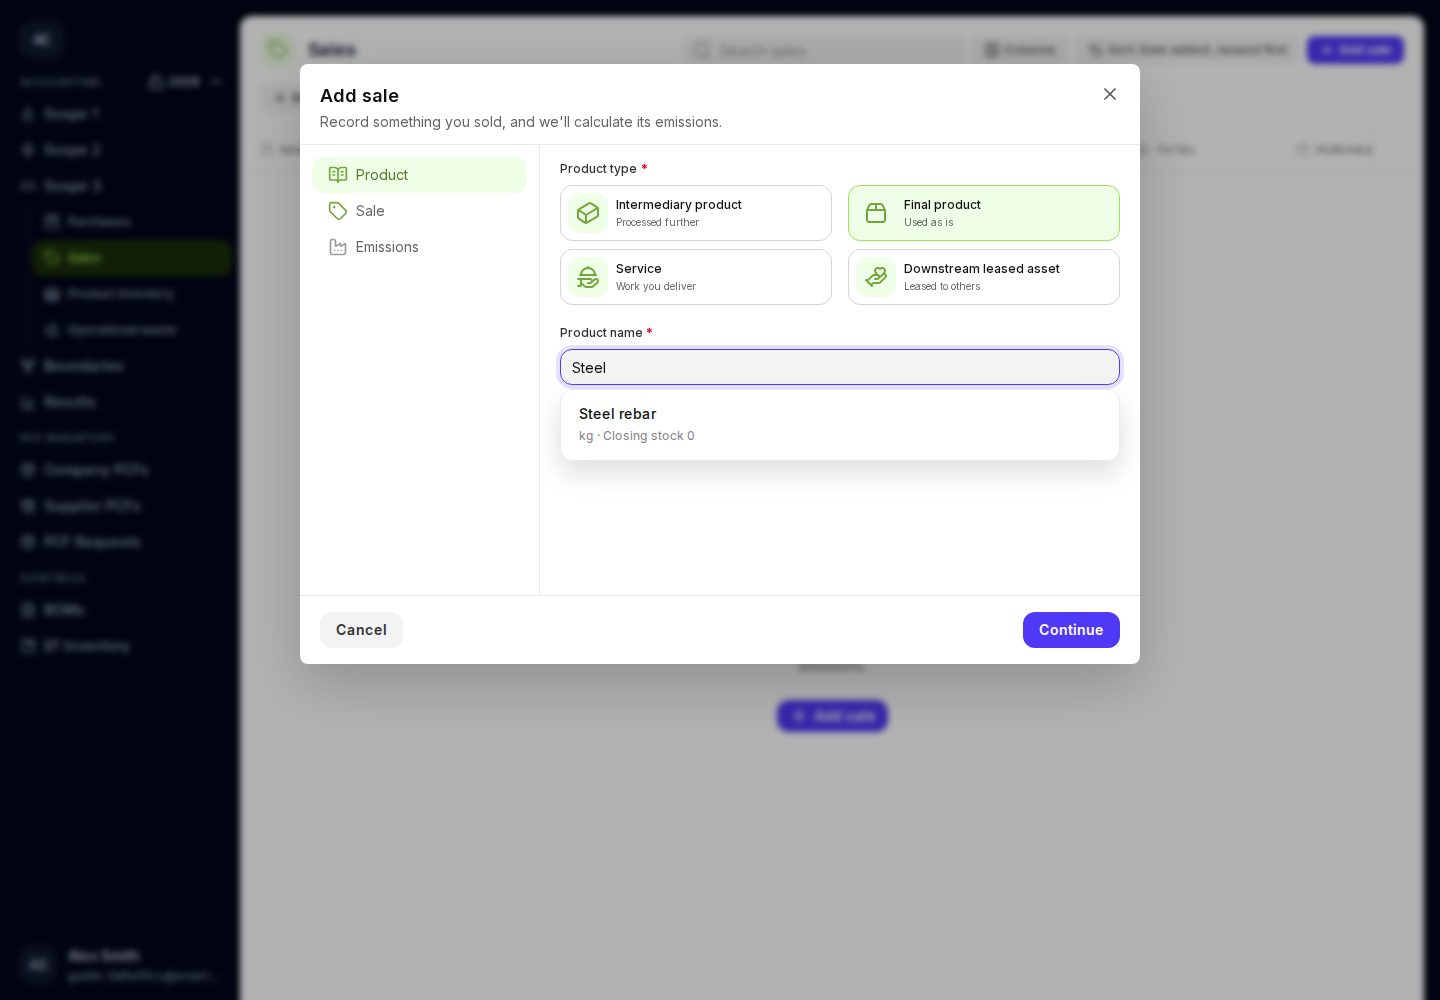Click the Sale tag icon in the step list
This screenshot has width=1440, height=1000.
pos(338,211)
